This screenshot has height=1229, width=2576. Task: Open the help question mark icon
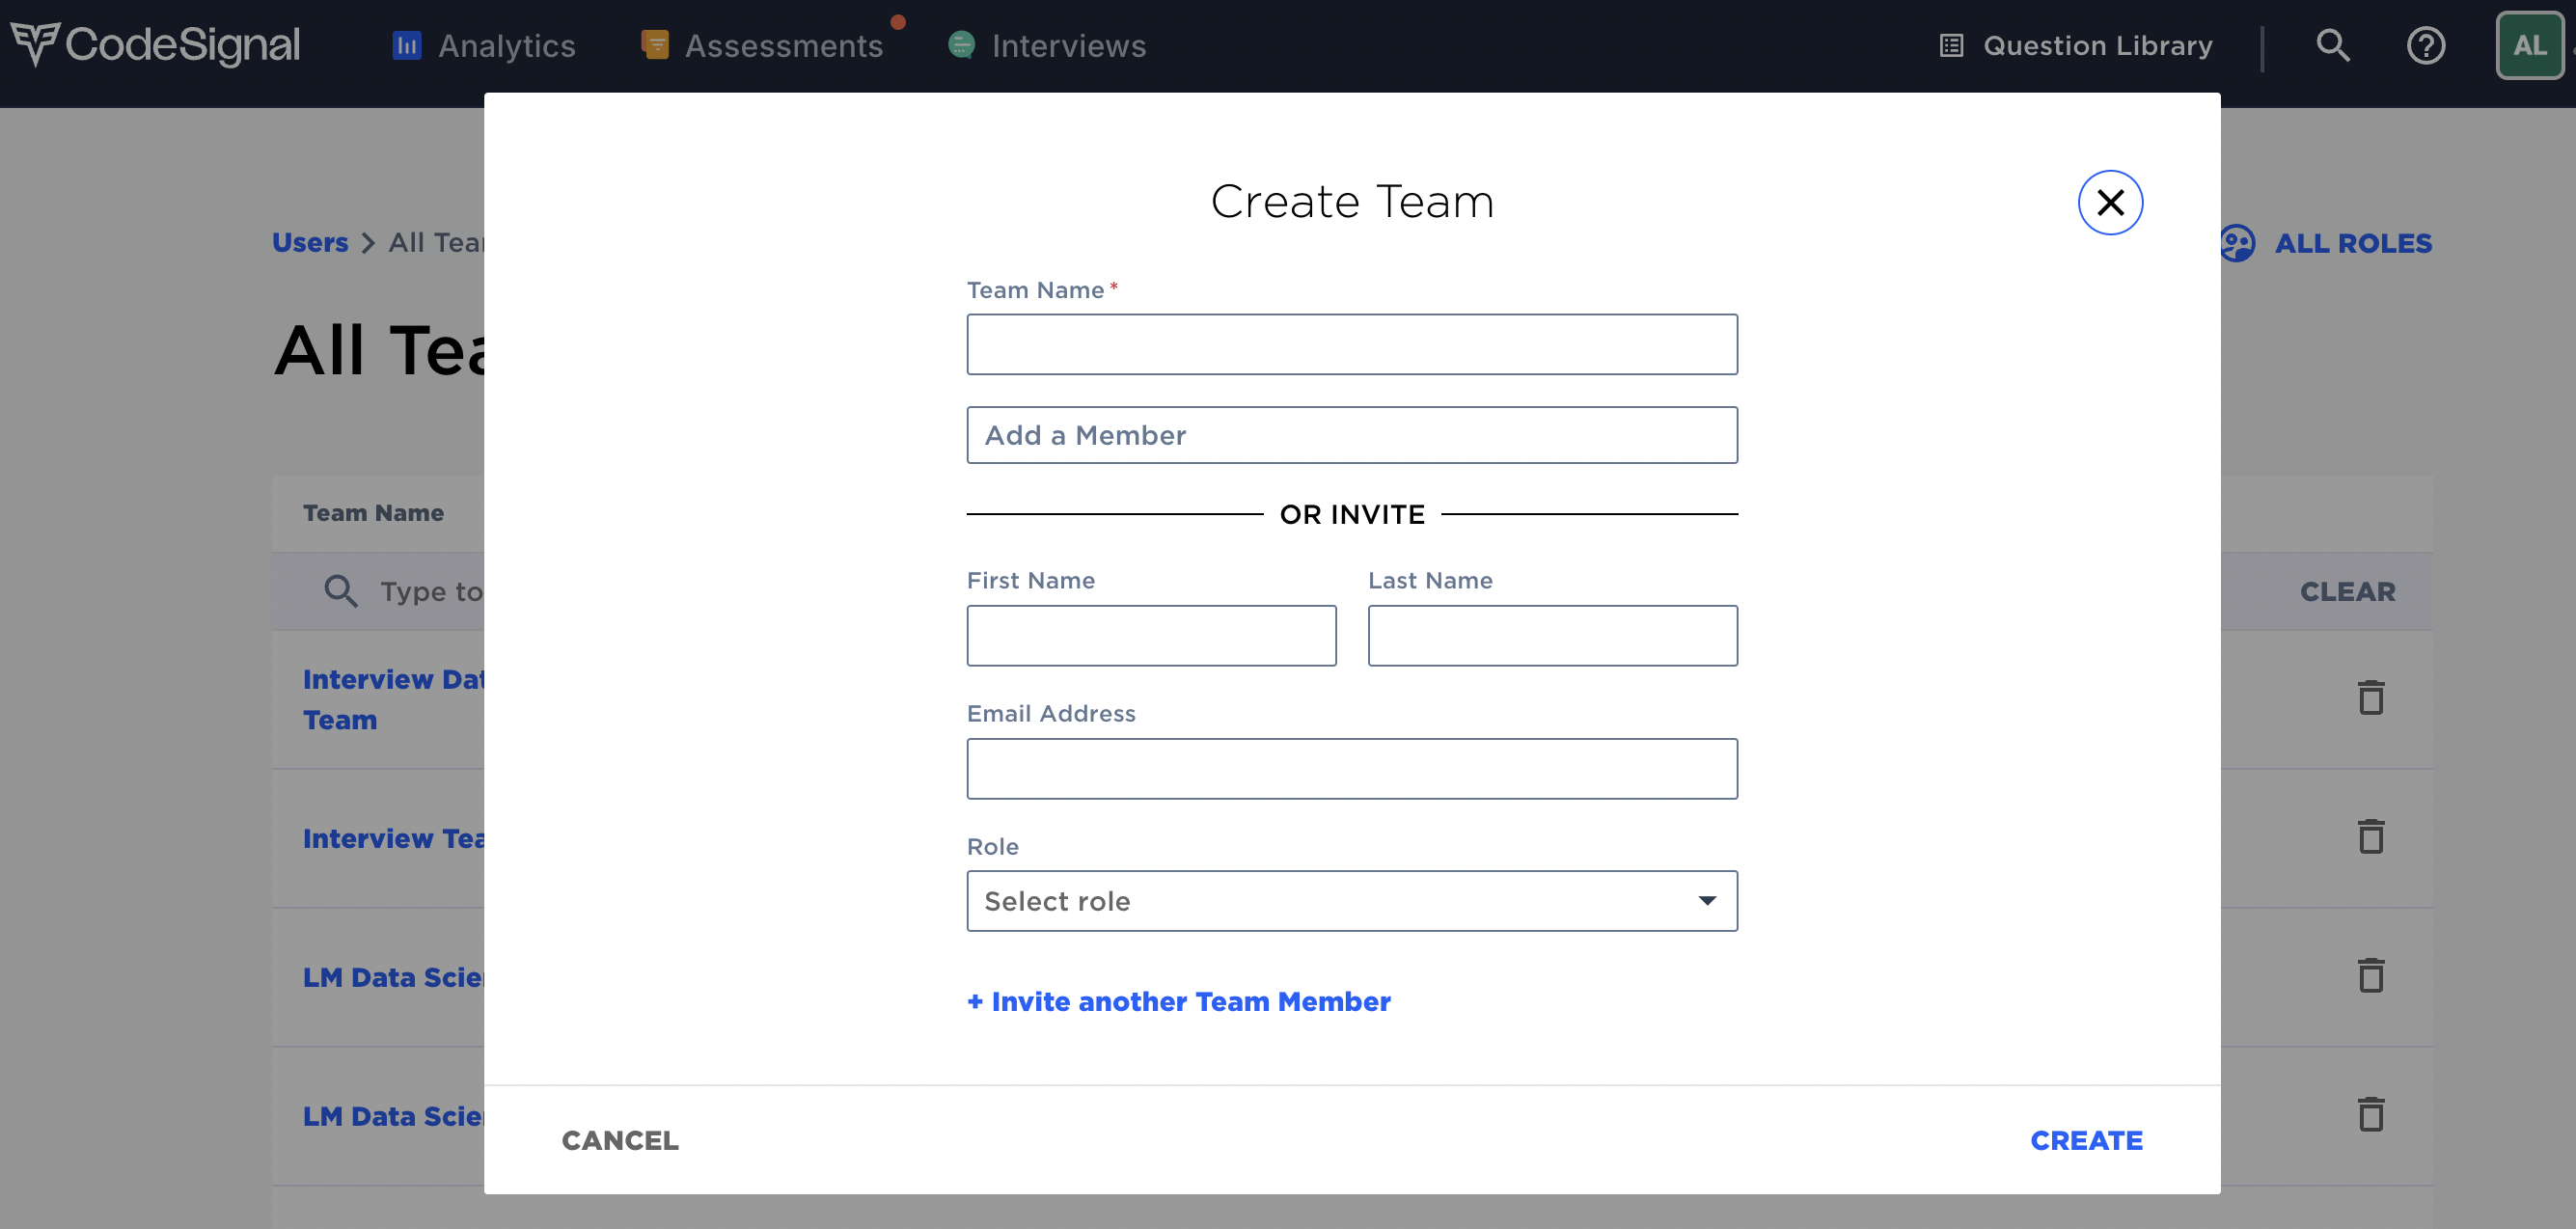(x=2425, y=45)
